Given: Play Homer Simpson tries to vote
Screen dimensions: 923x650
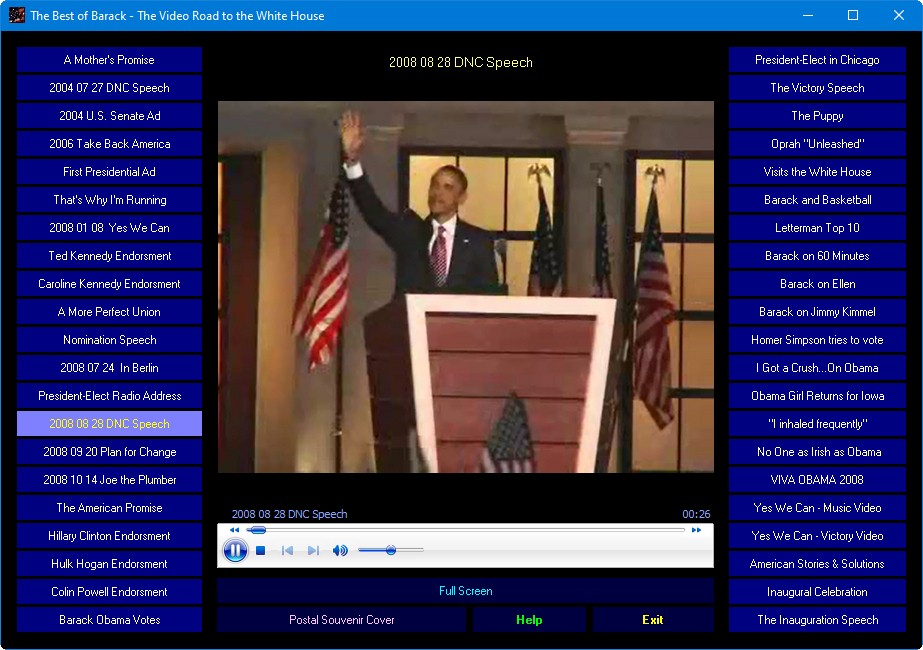Looking at the screenshot, I should point(817,339).
